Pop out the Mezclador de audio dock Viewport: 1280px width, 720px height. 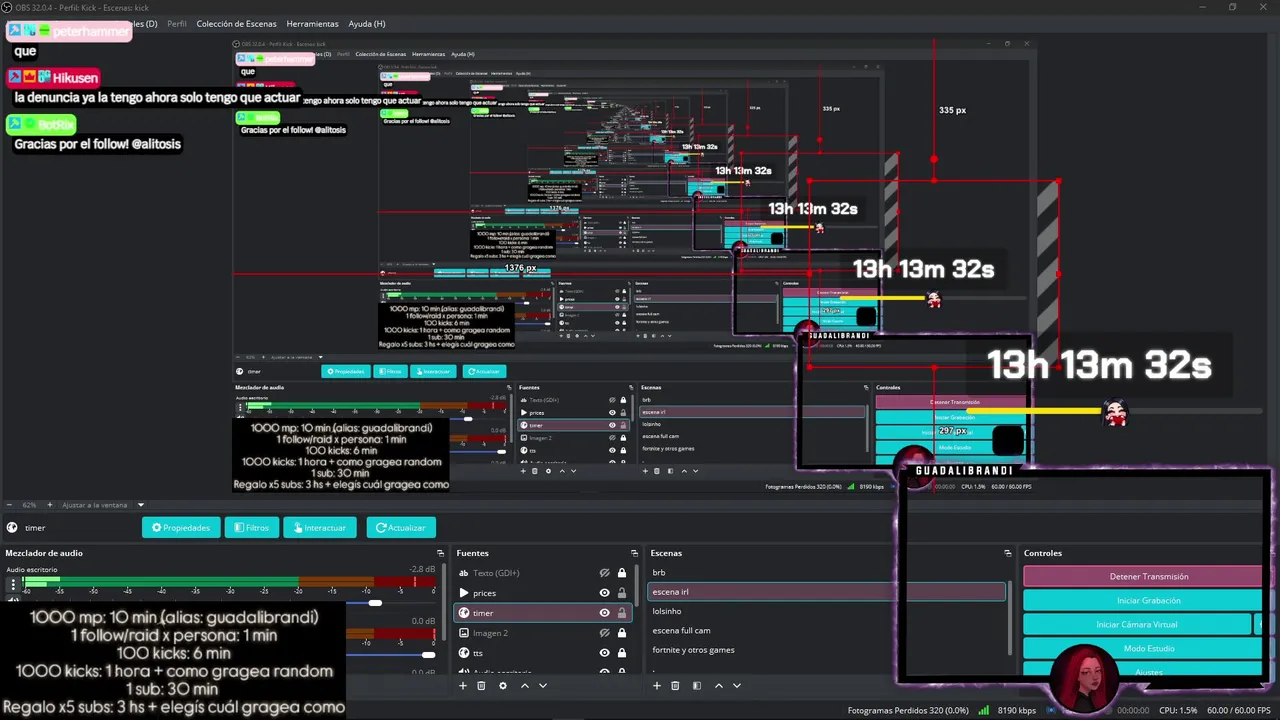pyautogui.click(x=440, y=553)
